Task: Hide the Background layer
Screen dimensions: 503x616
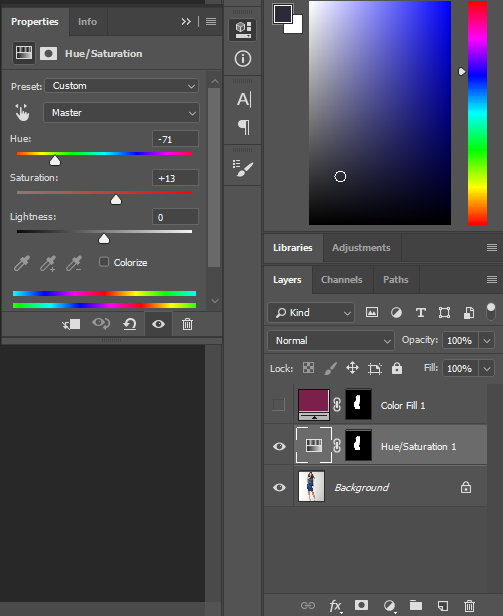Action: coord(279,488)
